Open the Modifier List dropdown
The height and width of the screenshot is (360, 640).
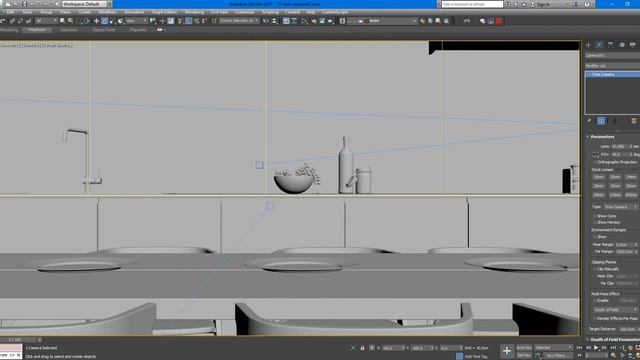click(612, 66)
